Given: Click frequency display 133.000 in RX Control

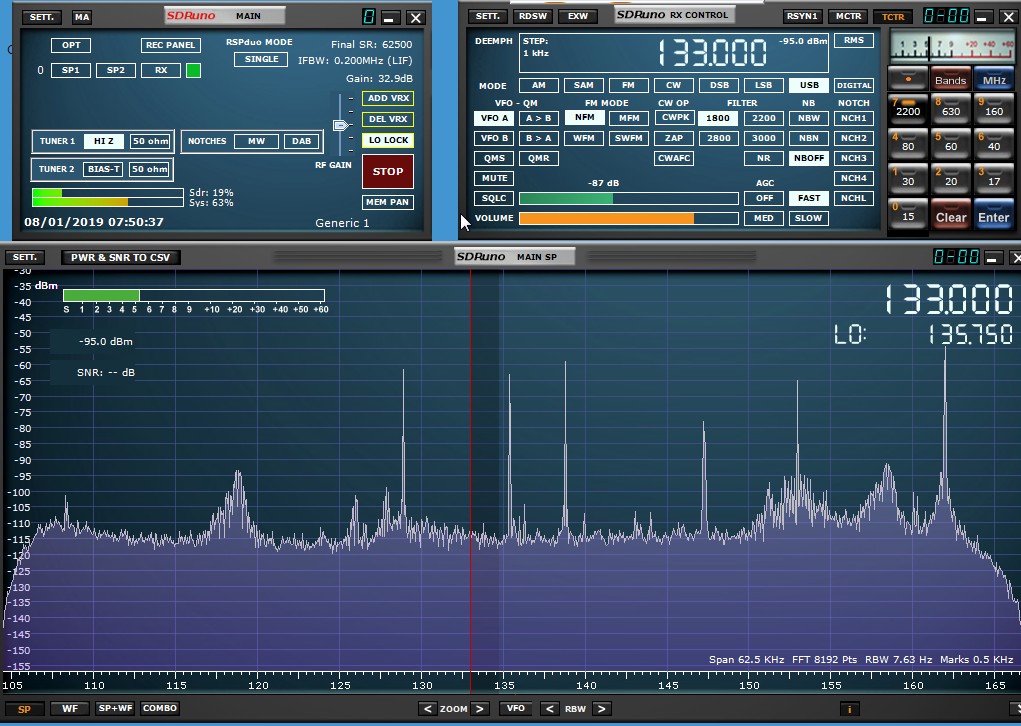Looking at the screenshot, I should [x=712, y=53].
